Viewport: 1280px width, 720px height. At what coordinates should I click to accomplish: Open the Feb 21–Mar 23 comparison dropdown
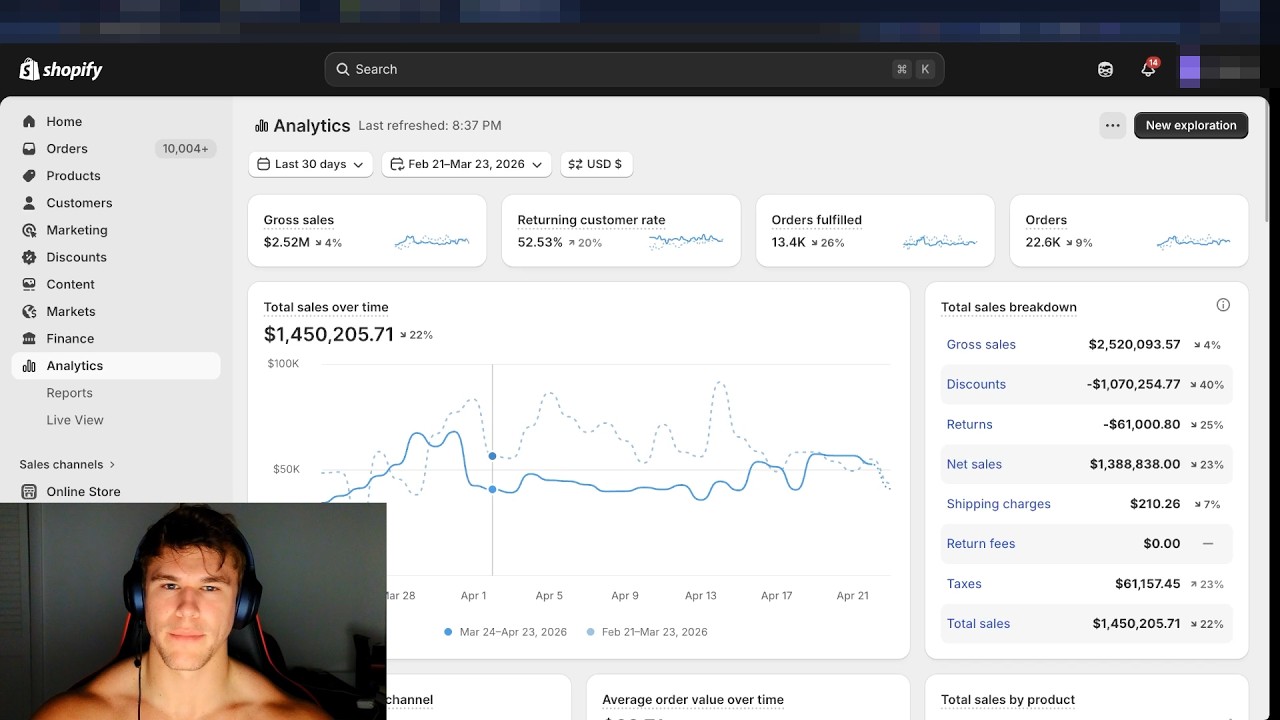[x=466, y=164]
